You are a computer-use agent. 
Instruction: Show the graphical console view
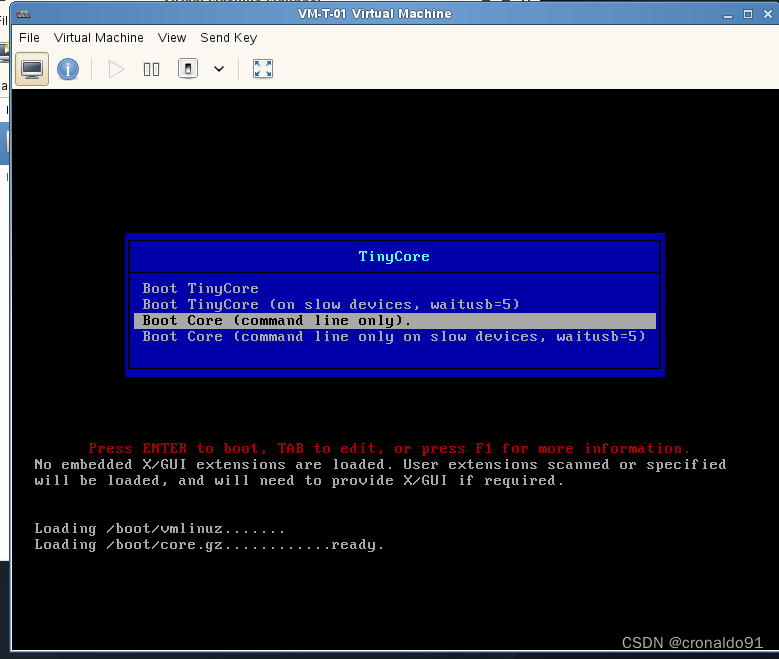point(32,69)
